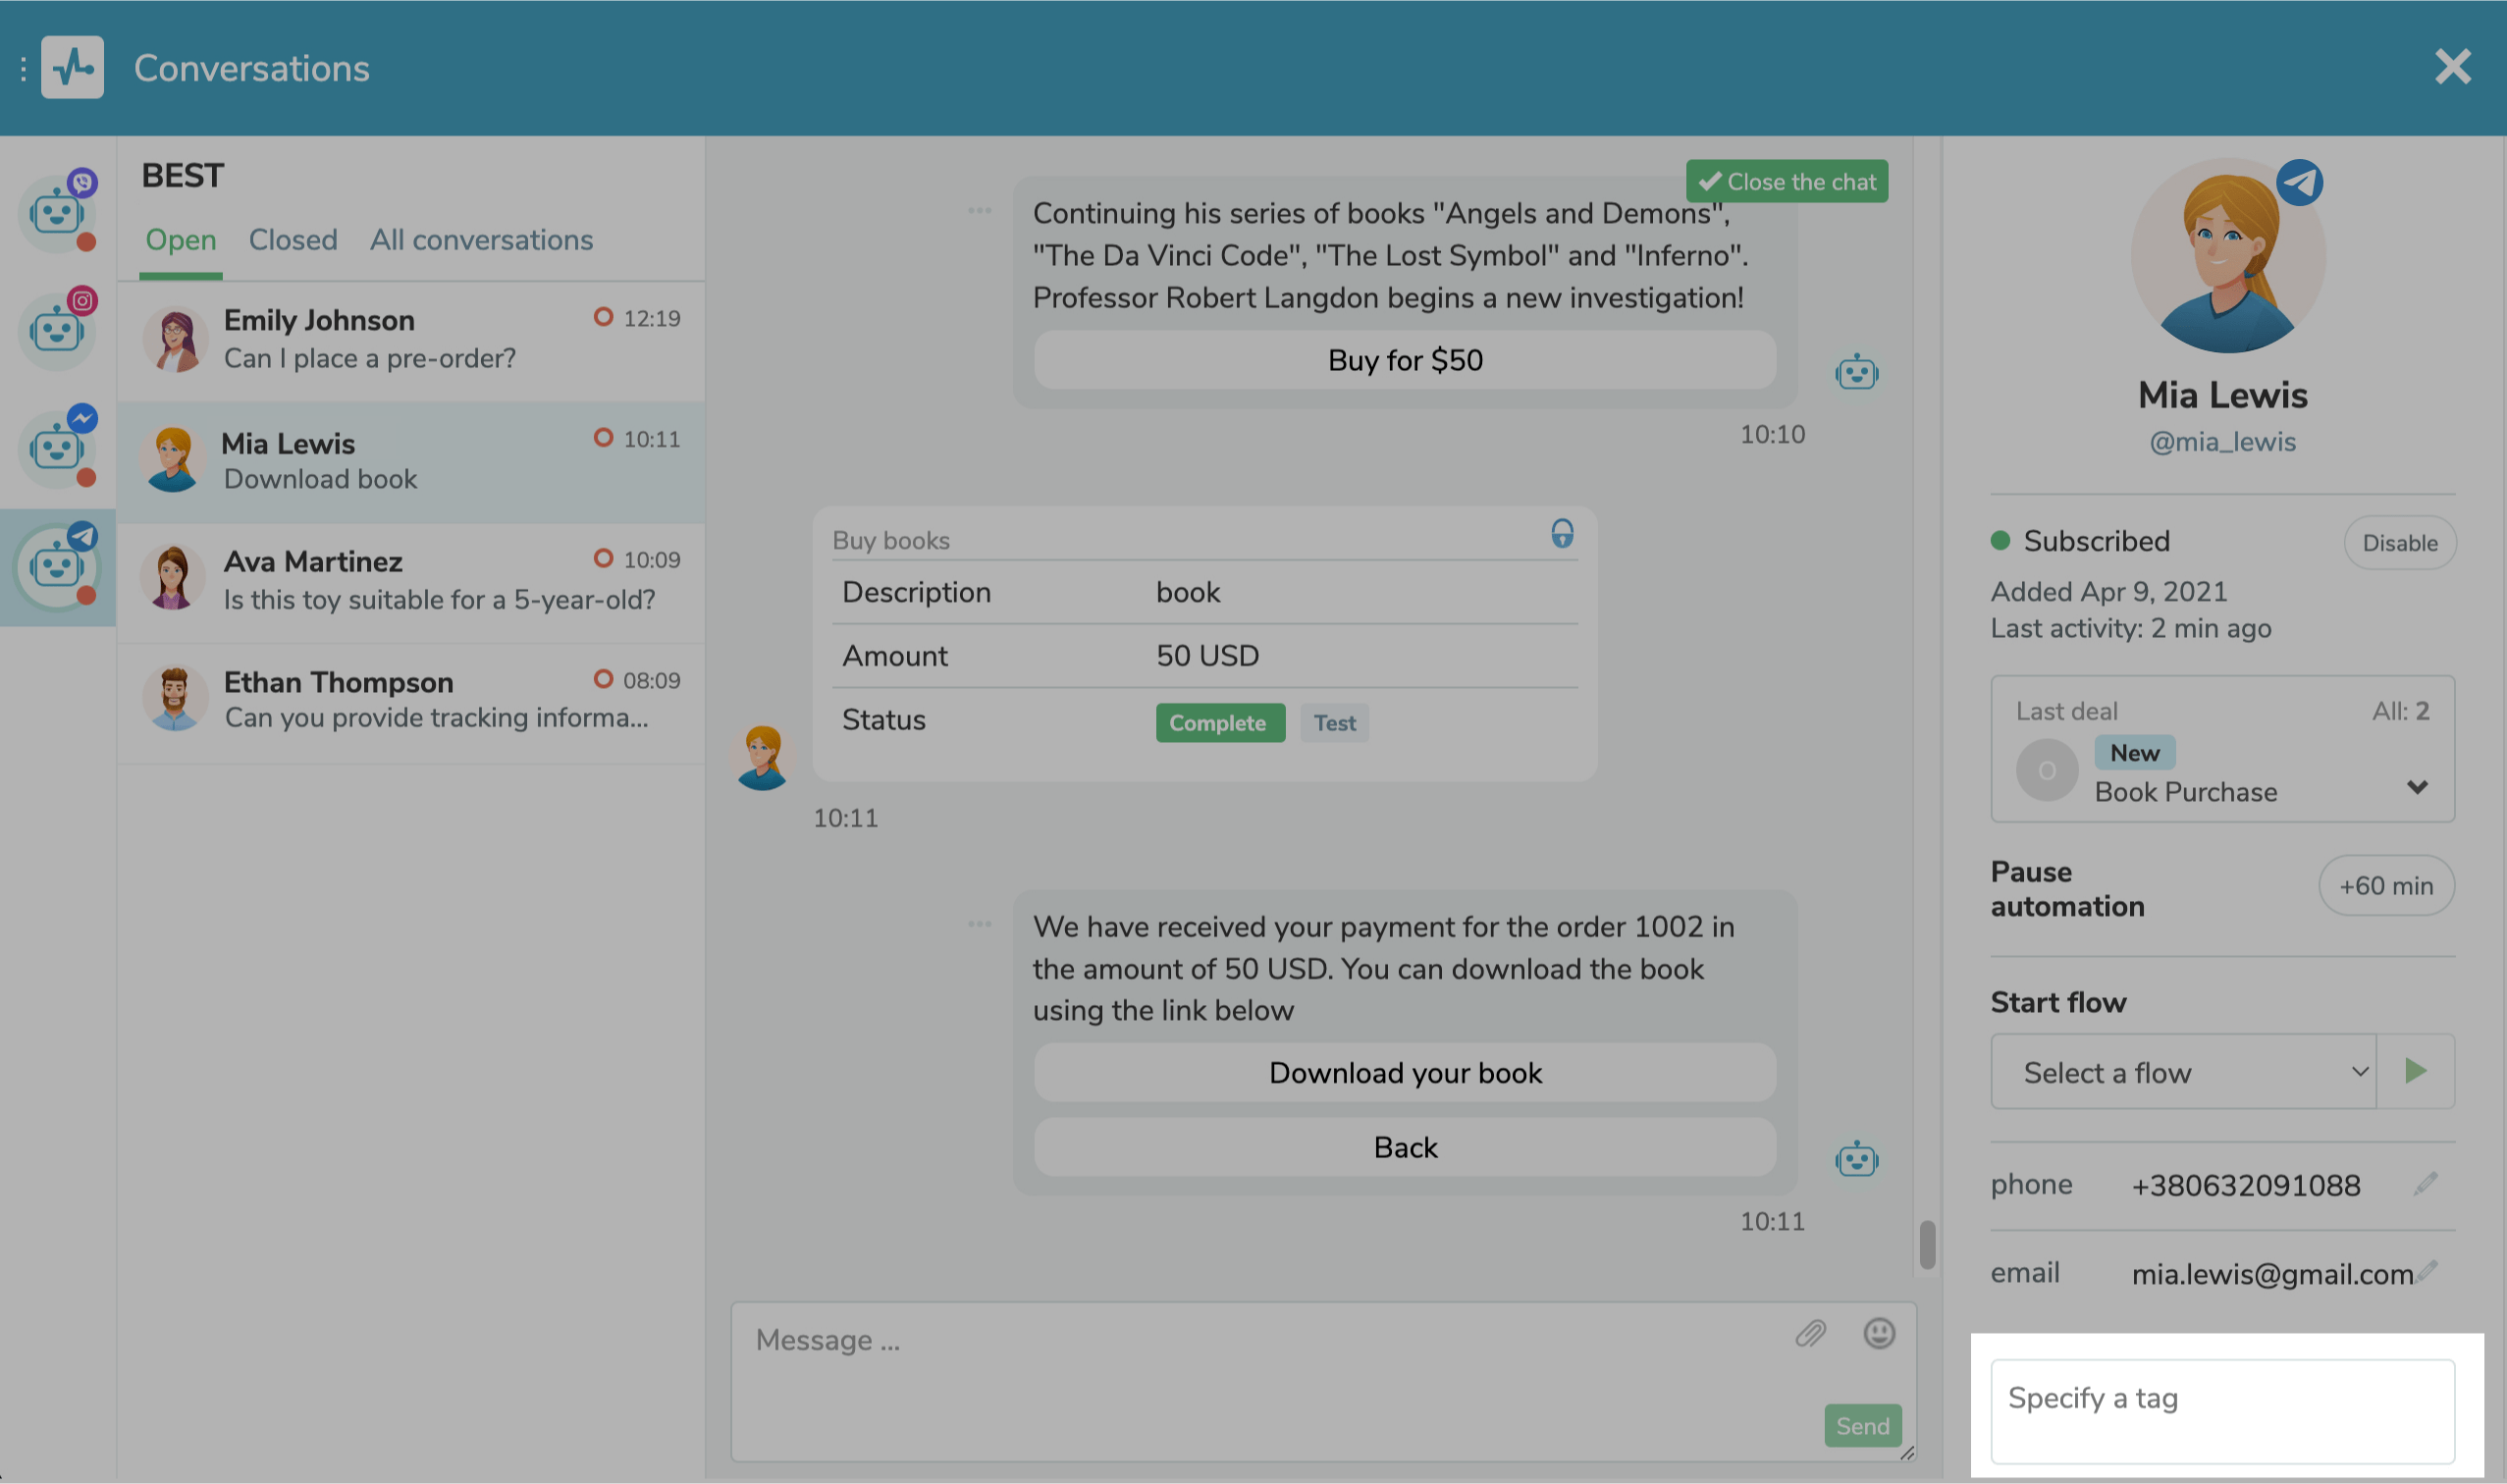
Task: Switch to the Closed tab
Action: tap(293, 240)
